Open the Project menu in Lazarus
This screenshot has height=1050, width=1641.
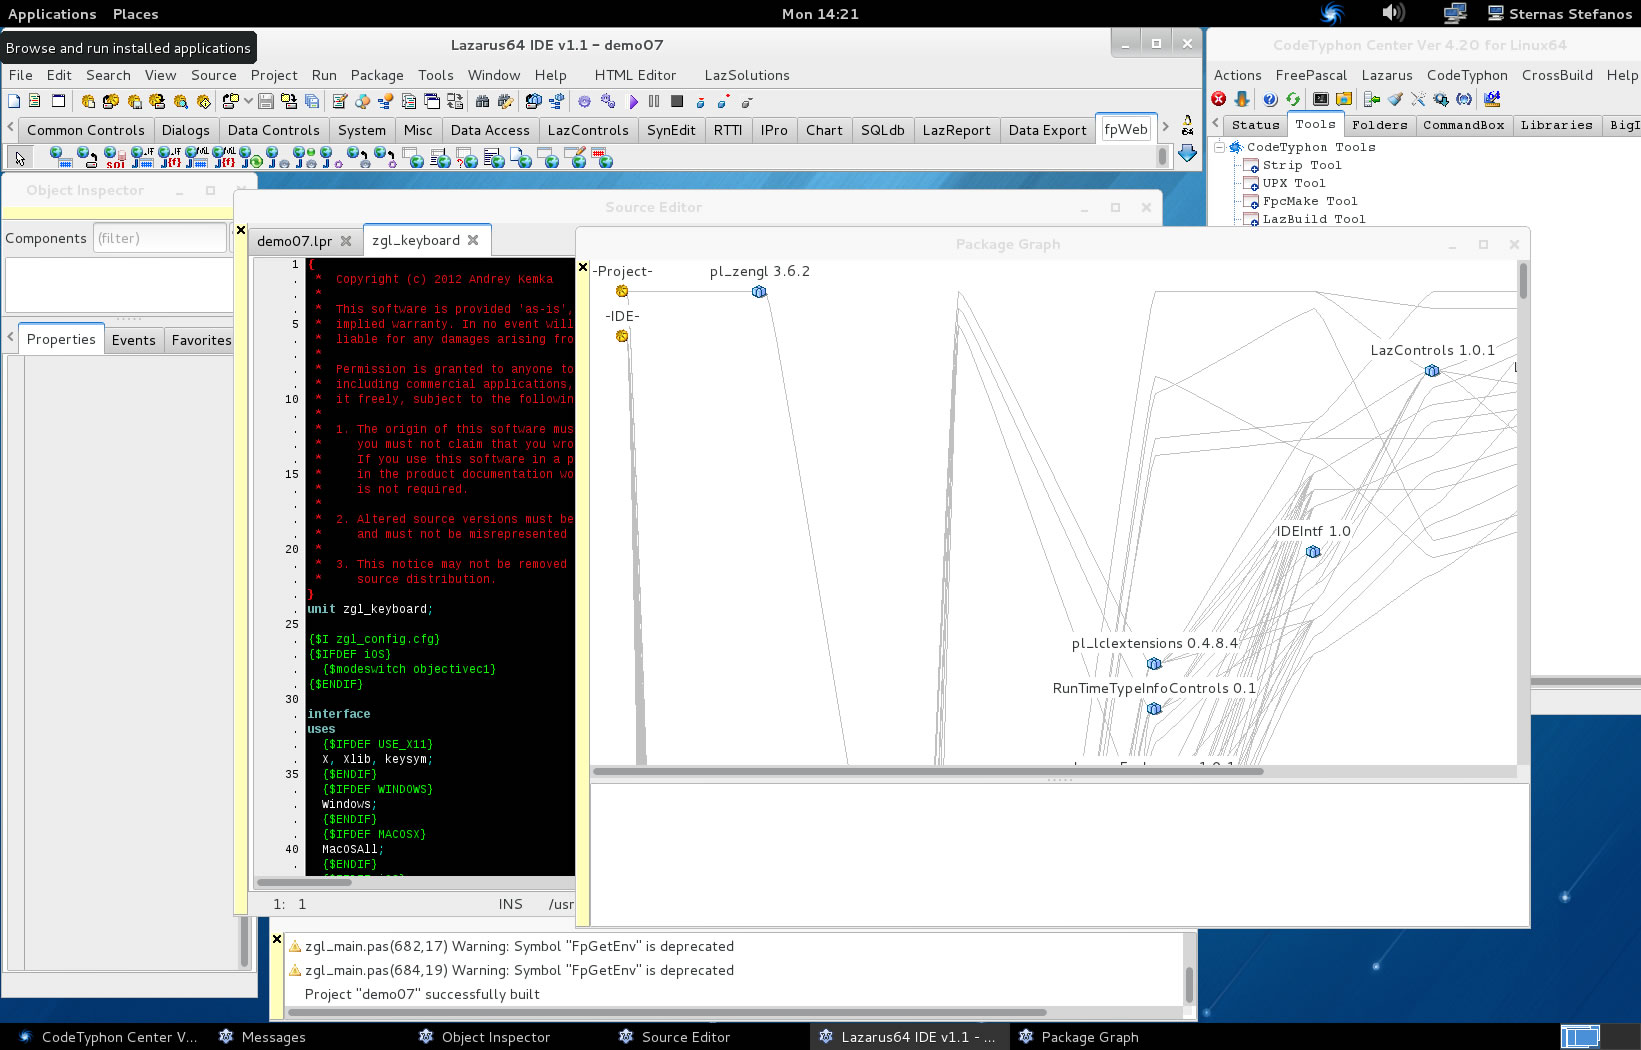click(x=274, y=75)
